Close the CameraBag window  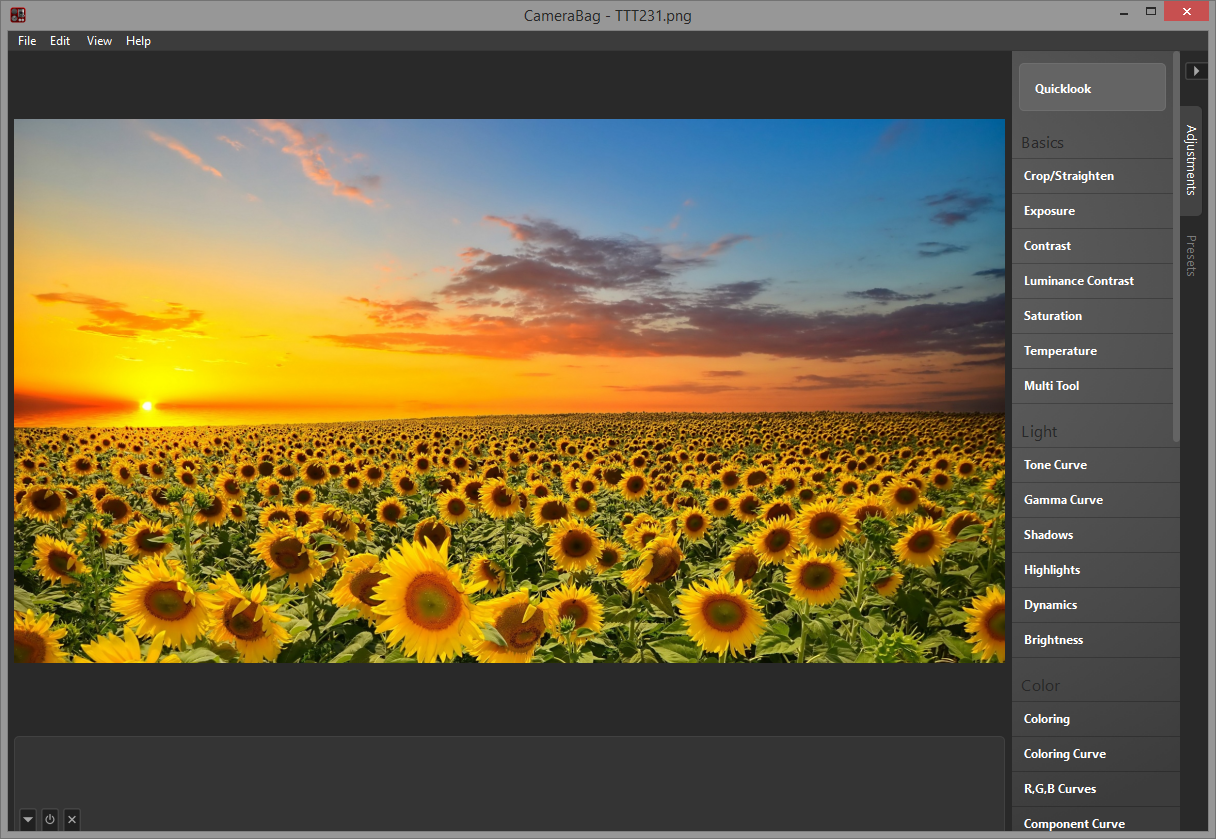1188,11
